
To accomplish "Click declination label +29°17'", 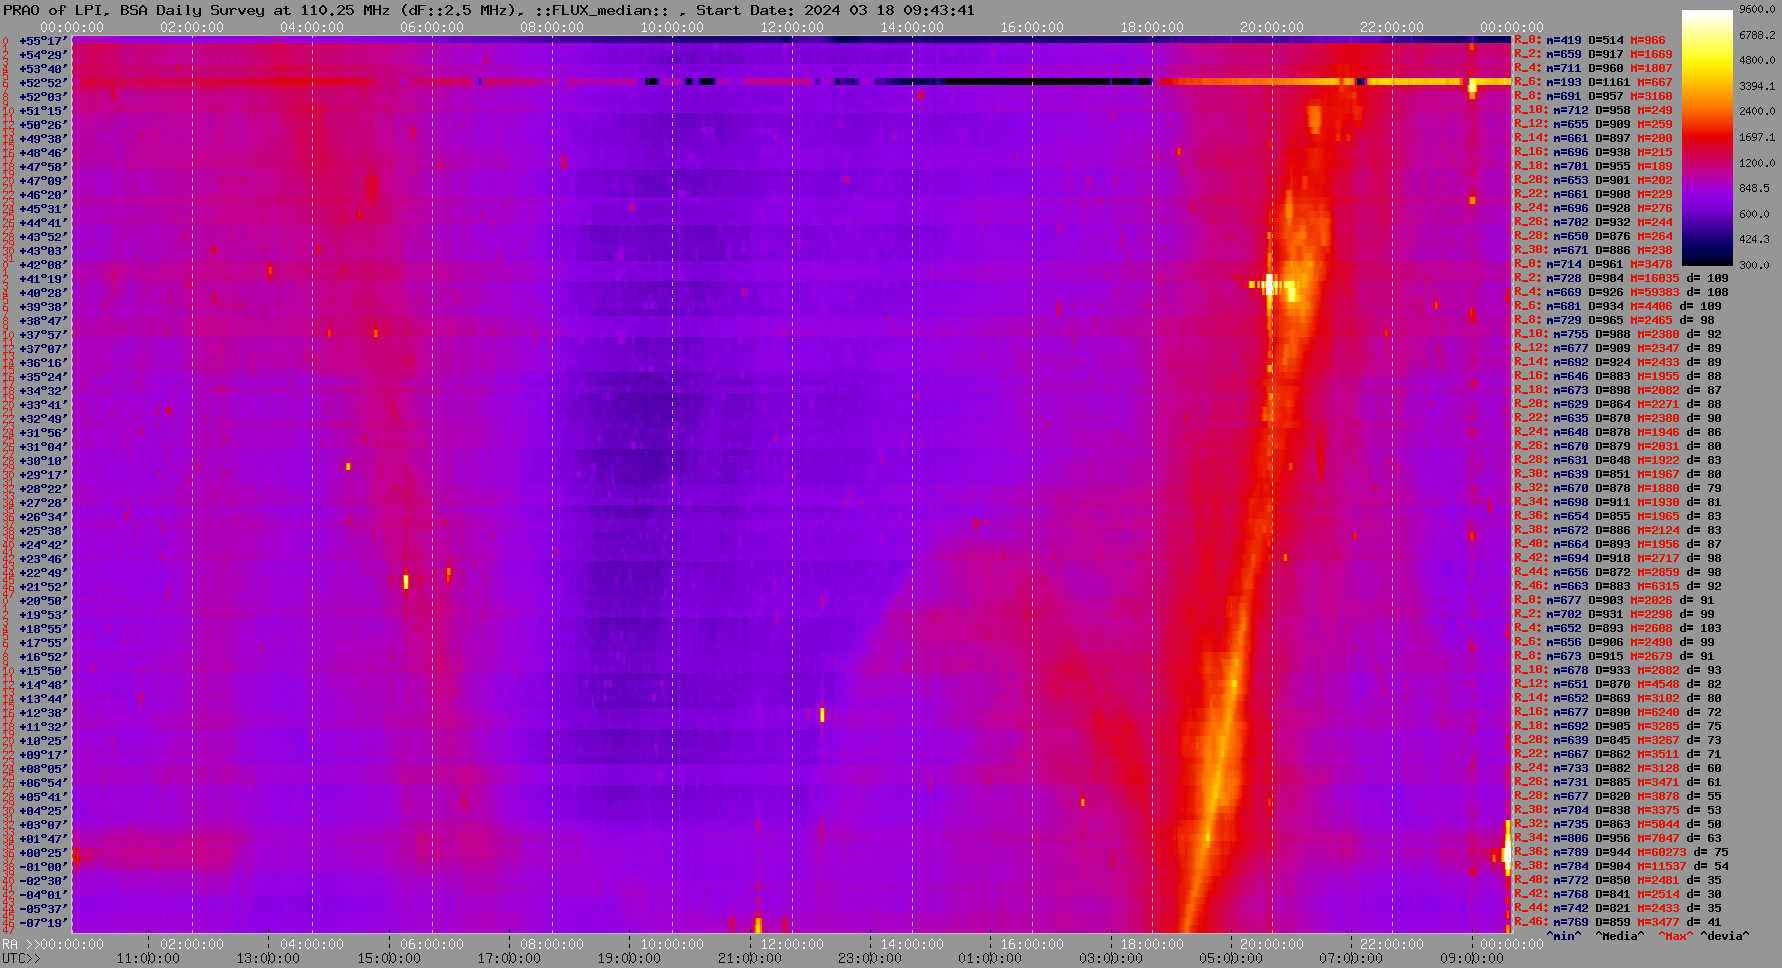I will (43, 475).
